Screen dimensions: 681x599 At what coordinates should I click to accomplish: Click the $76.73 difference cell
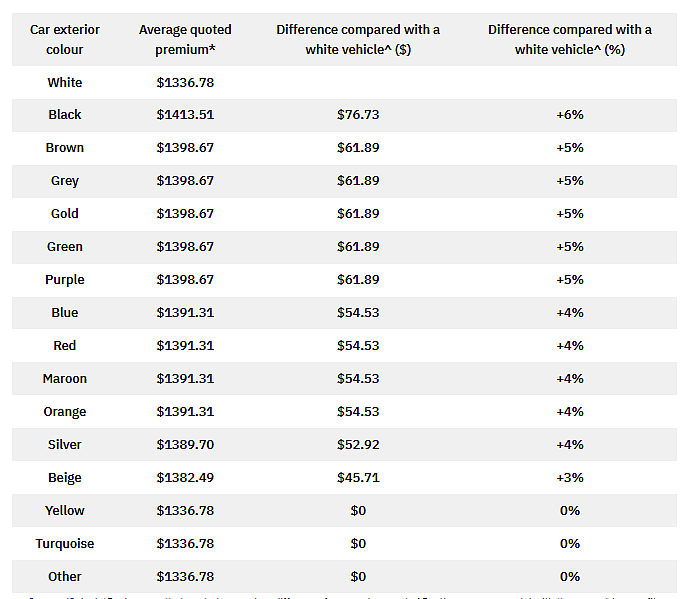click(358, 115)
